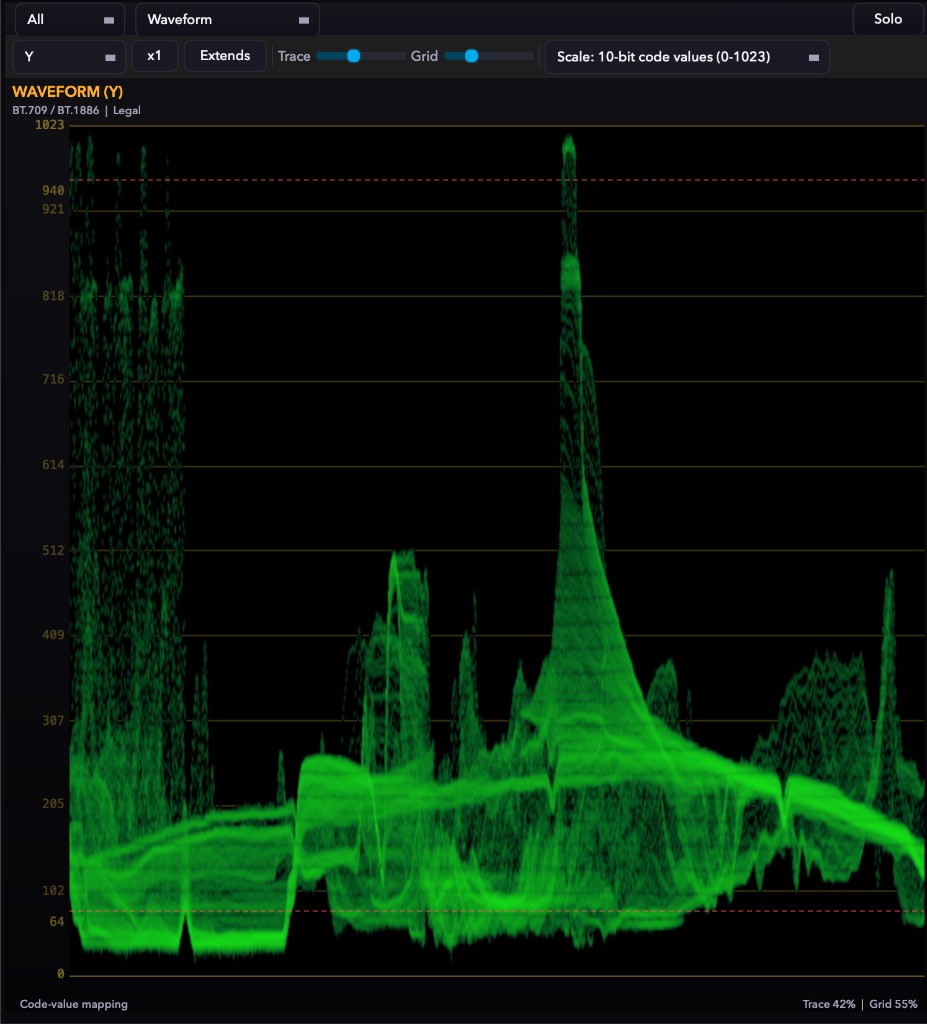Click the Grid 55% status readout
The height and width of the screenshot is (1024, 927).
pyautogui.click(x=893, y=1004)
